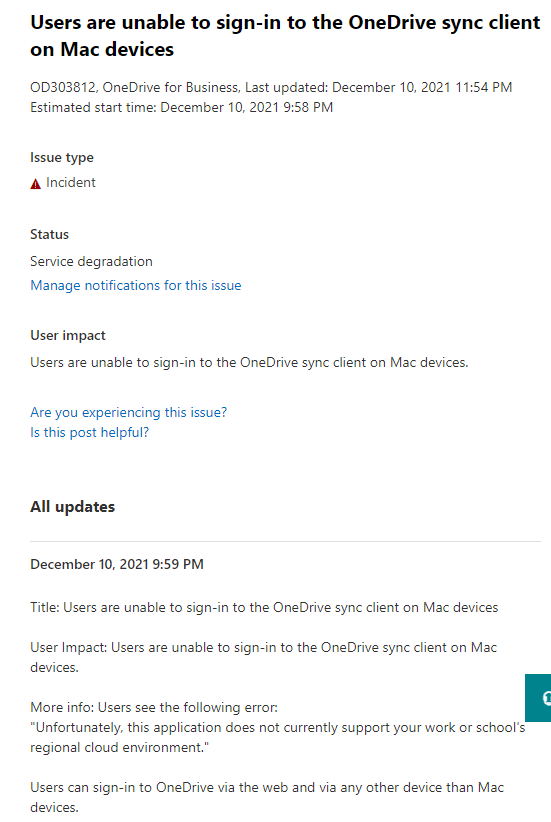Open the teal help widget at right edge

(538, 698)
